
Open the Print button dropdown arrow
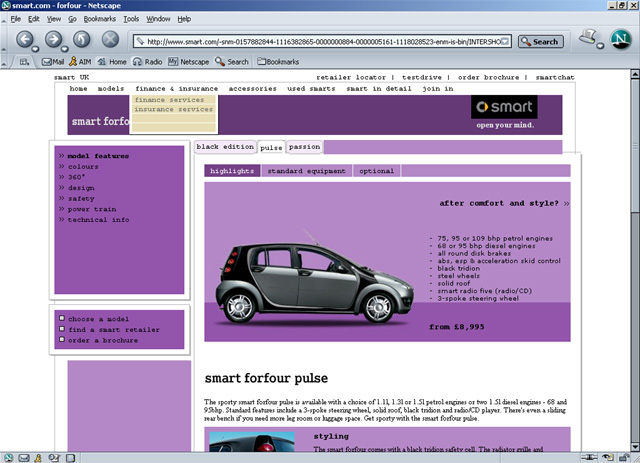(600, 46)
